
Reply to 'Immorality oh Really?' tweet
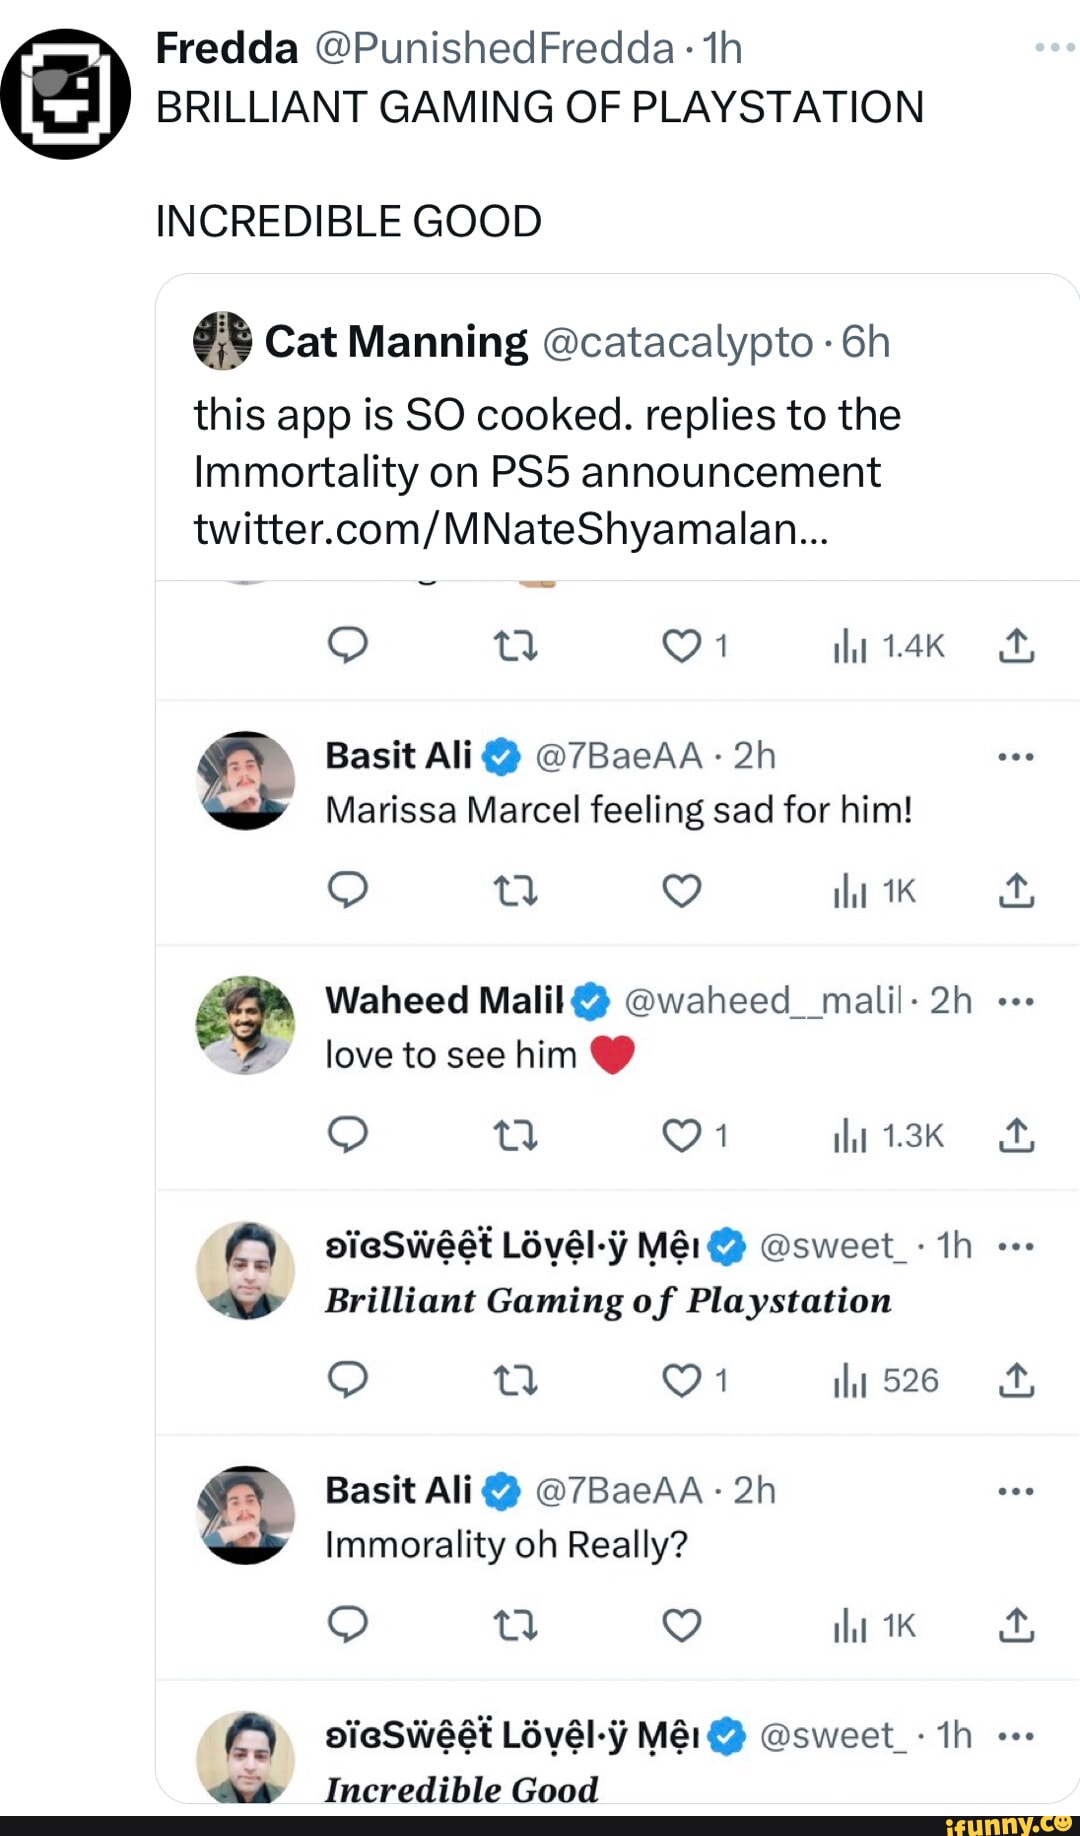tap(348, 1625)
